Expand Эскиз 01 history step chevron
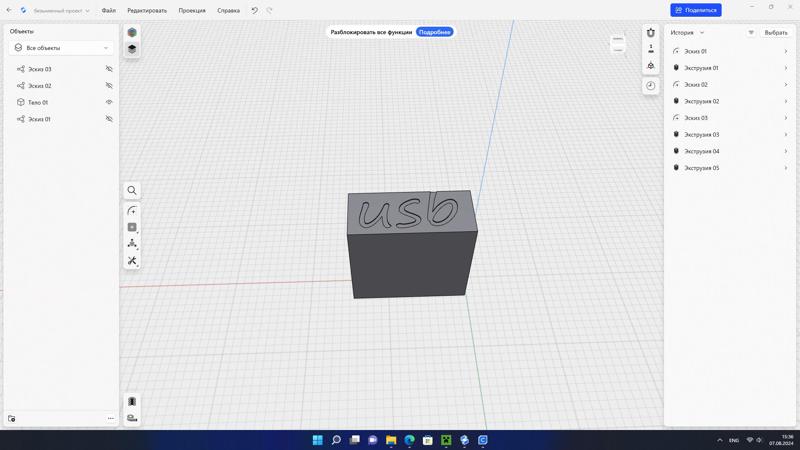Screen dimensions: 800x450 786,52
